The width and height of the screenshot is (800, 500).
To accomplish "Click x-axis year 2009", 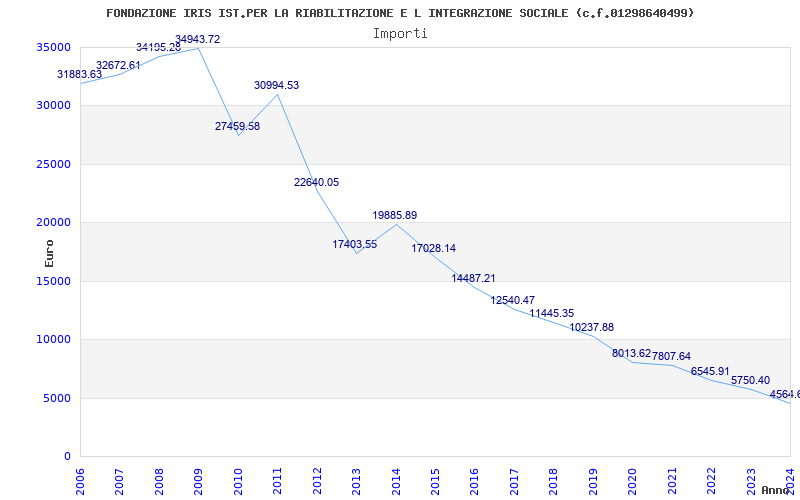I will coord(198,481).
